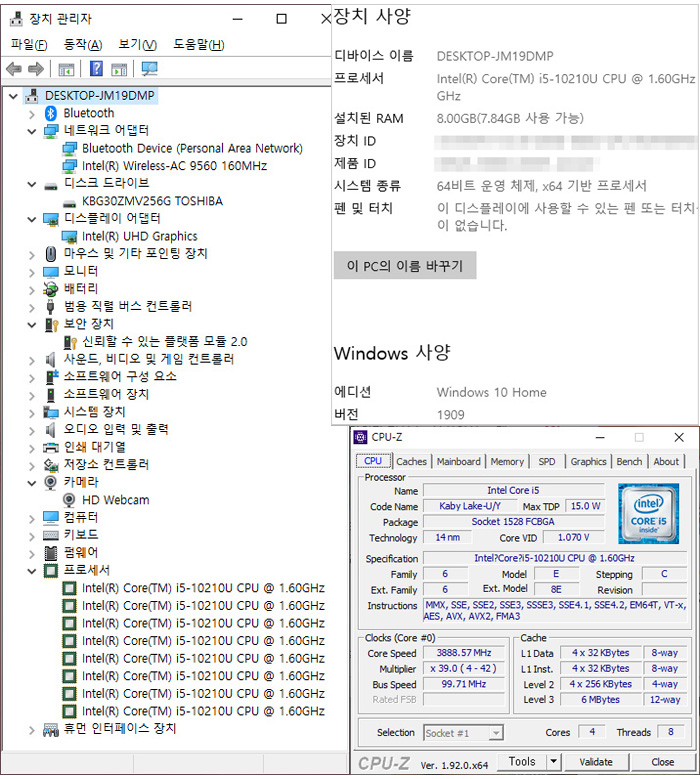Click the speaker icon beside 사운드, 비디오 및 게임 컨트롤러

[50, 359]
